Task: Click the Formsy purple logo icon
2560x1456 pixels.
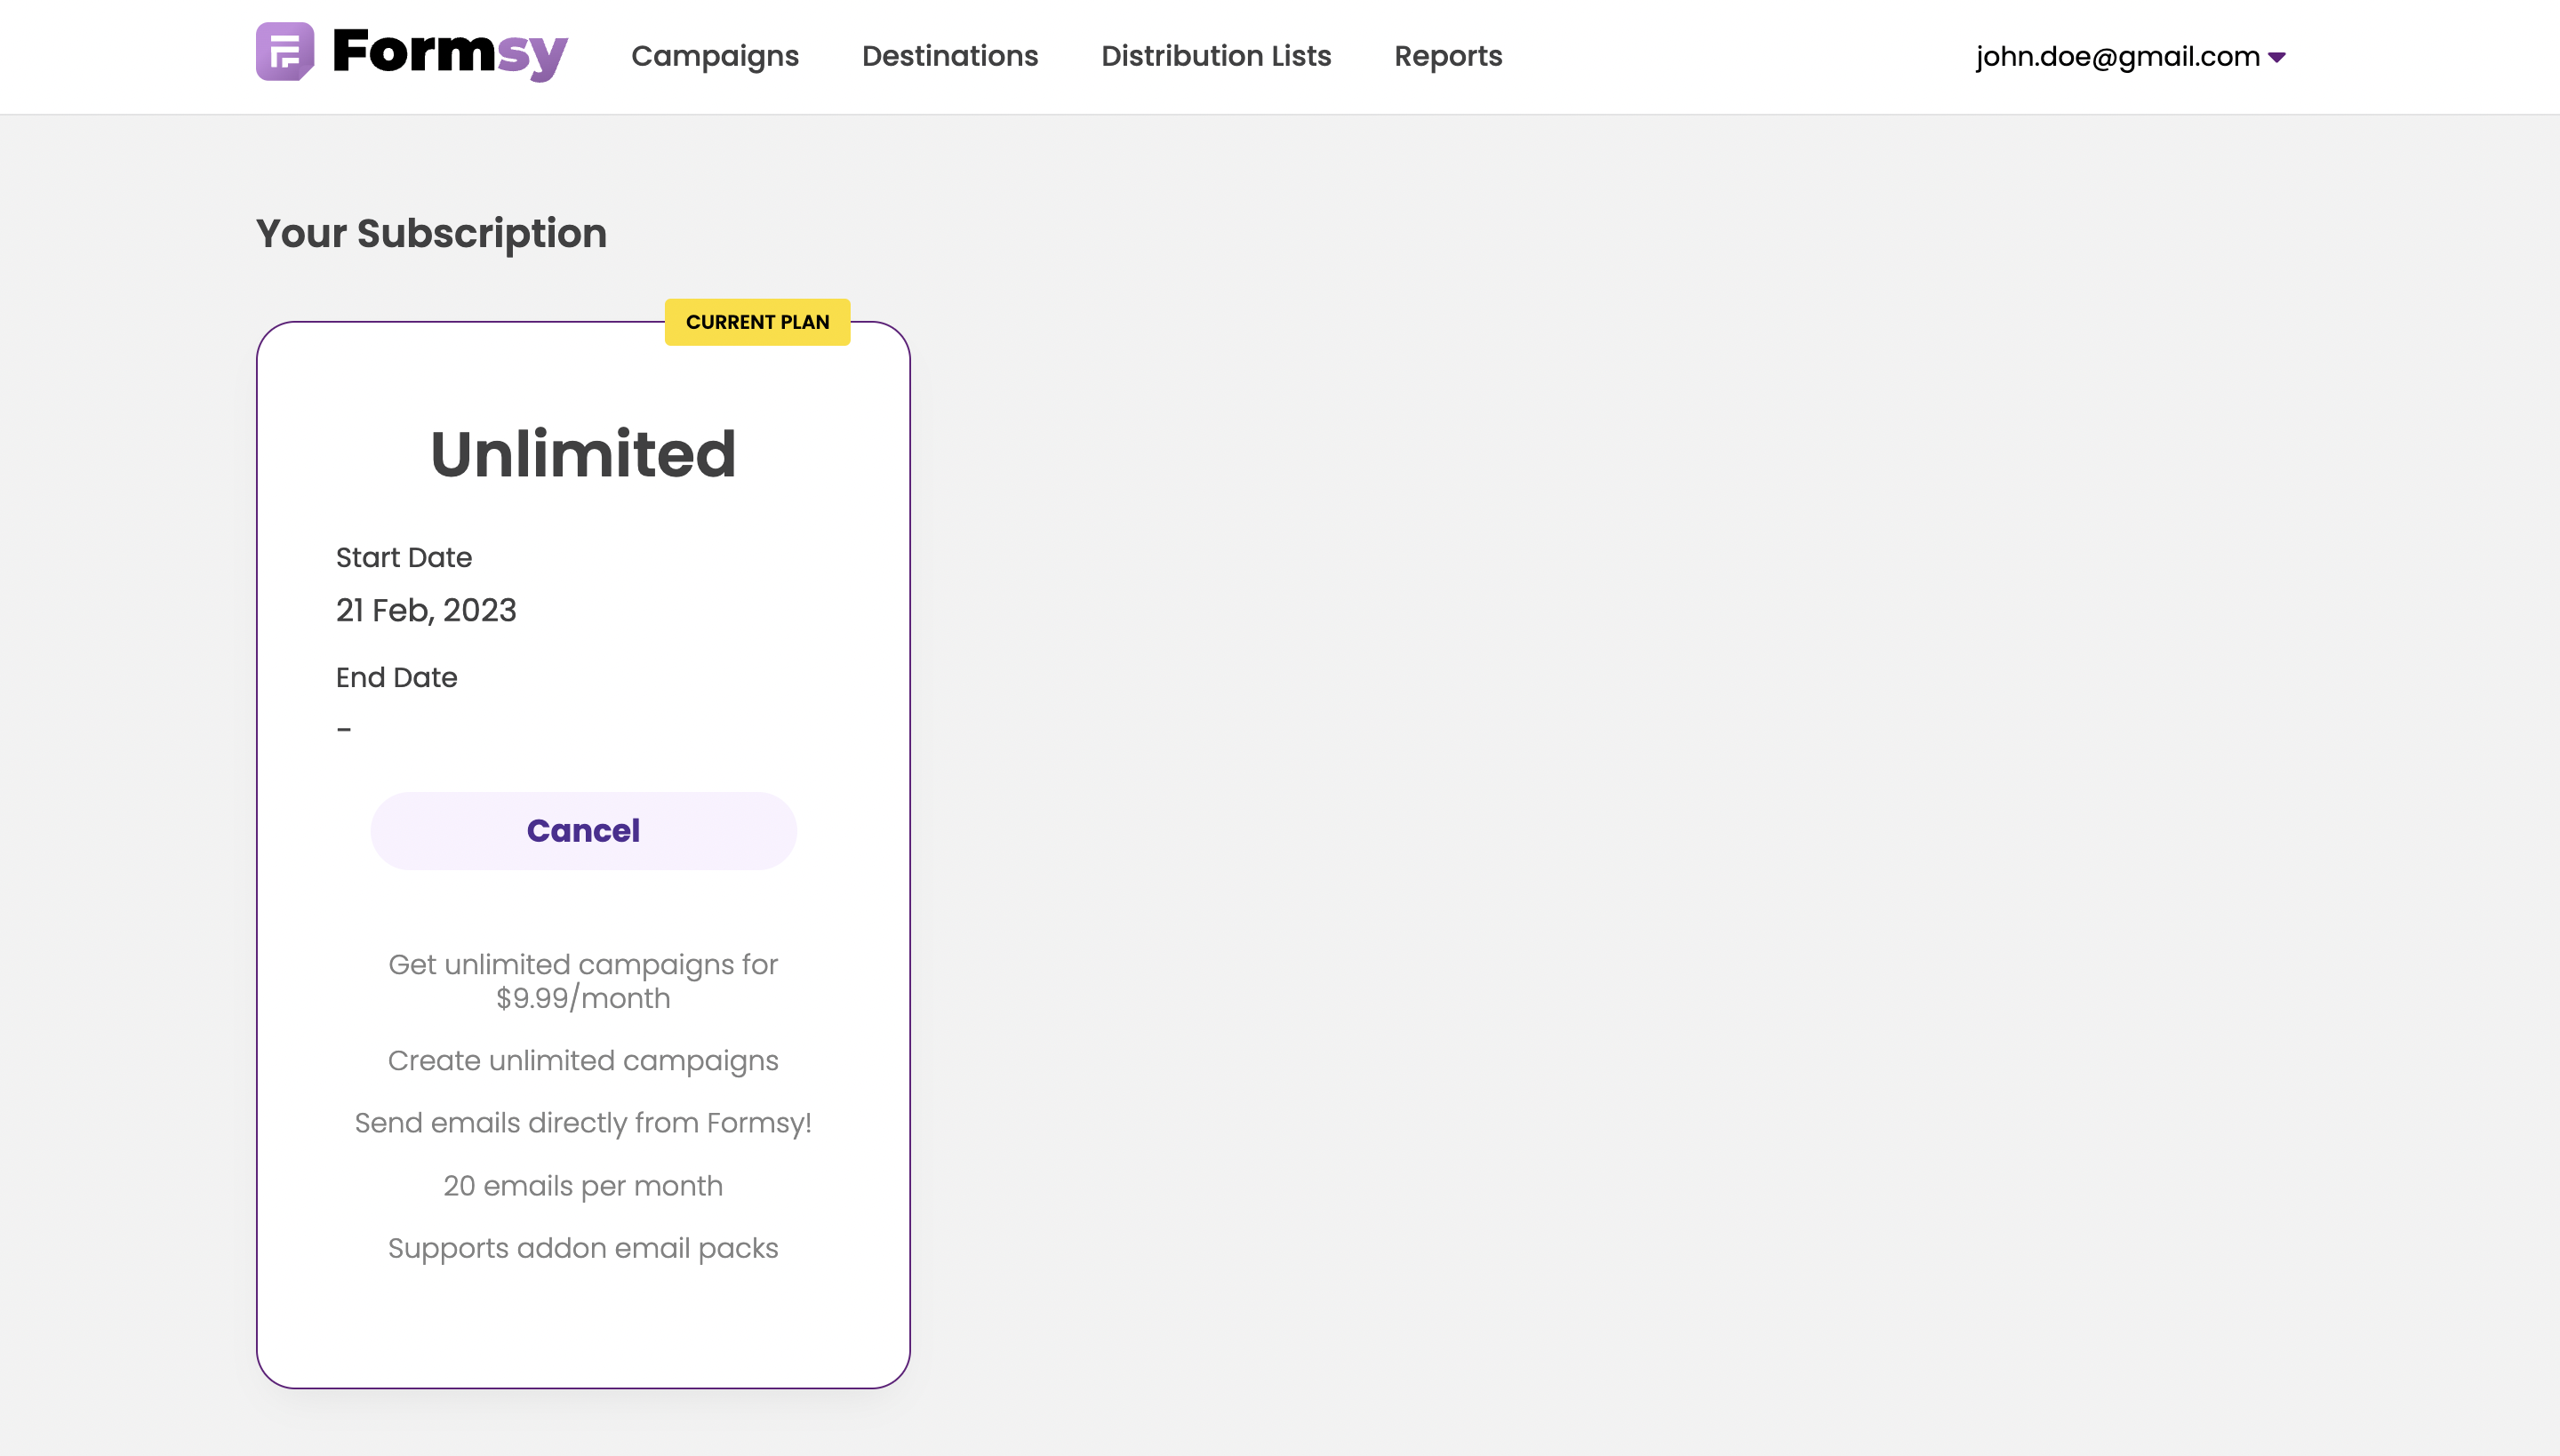Action: (x=285, y=52)
